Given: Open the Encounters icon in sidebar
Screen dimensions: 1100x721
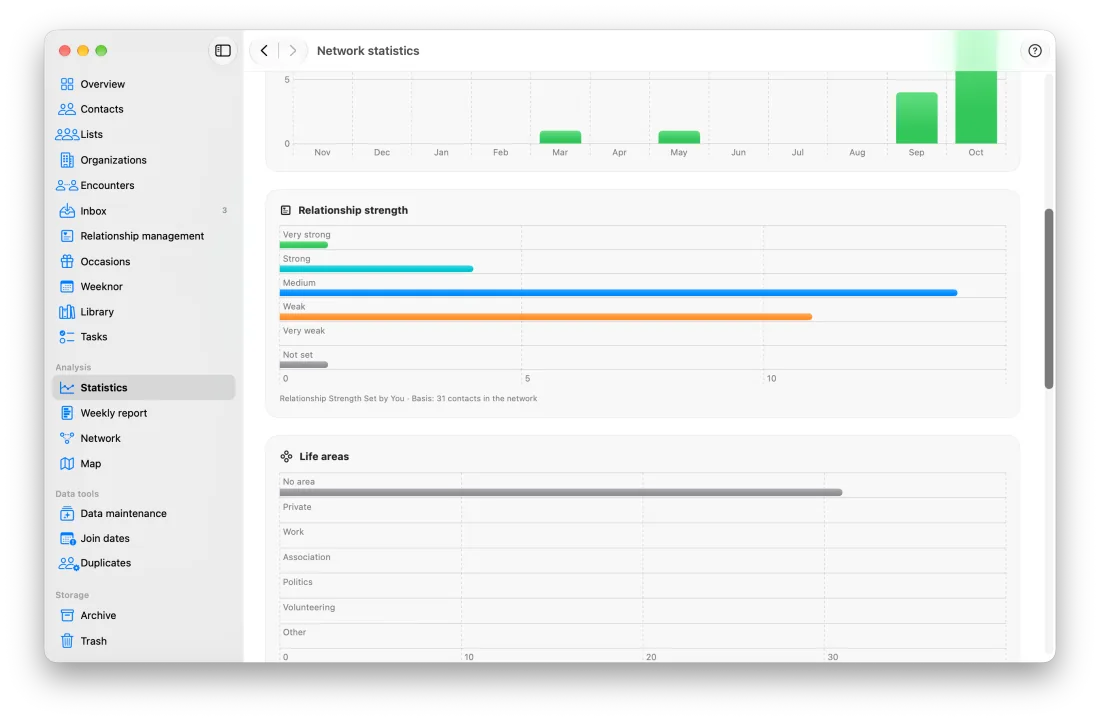Looking at the screenshot, I should pyautogui.click(x=67, y=185).
